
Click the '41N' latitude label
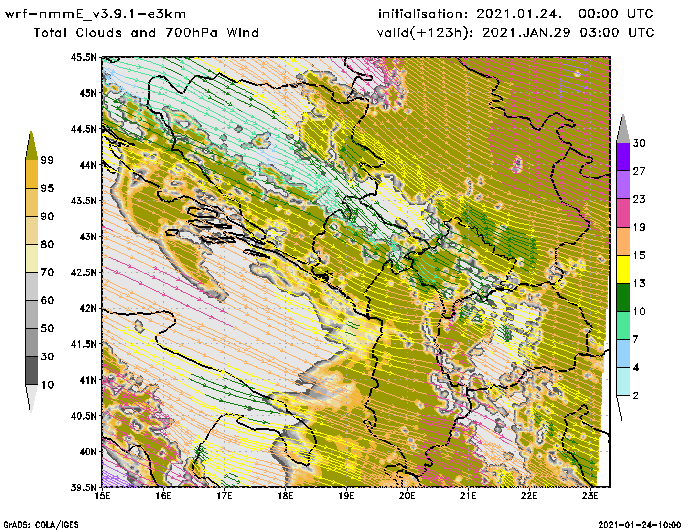88,380
